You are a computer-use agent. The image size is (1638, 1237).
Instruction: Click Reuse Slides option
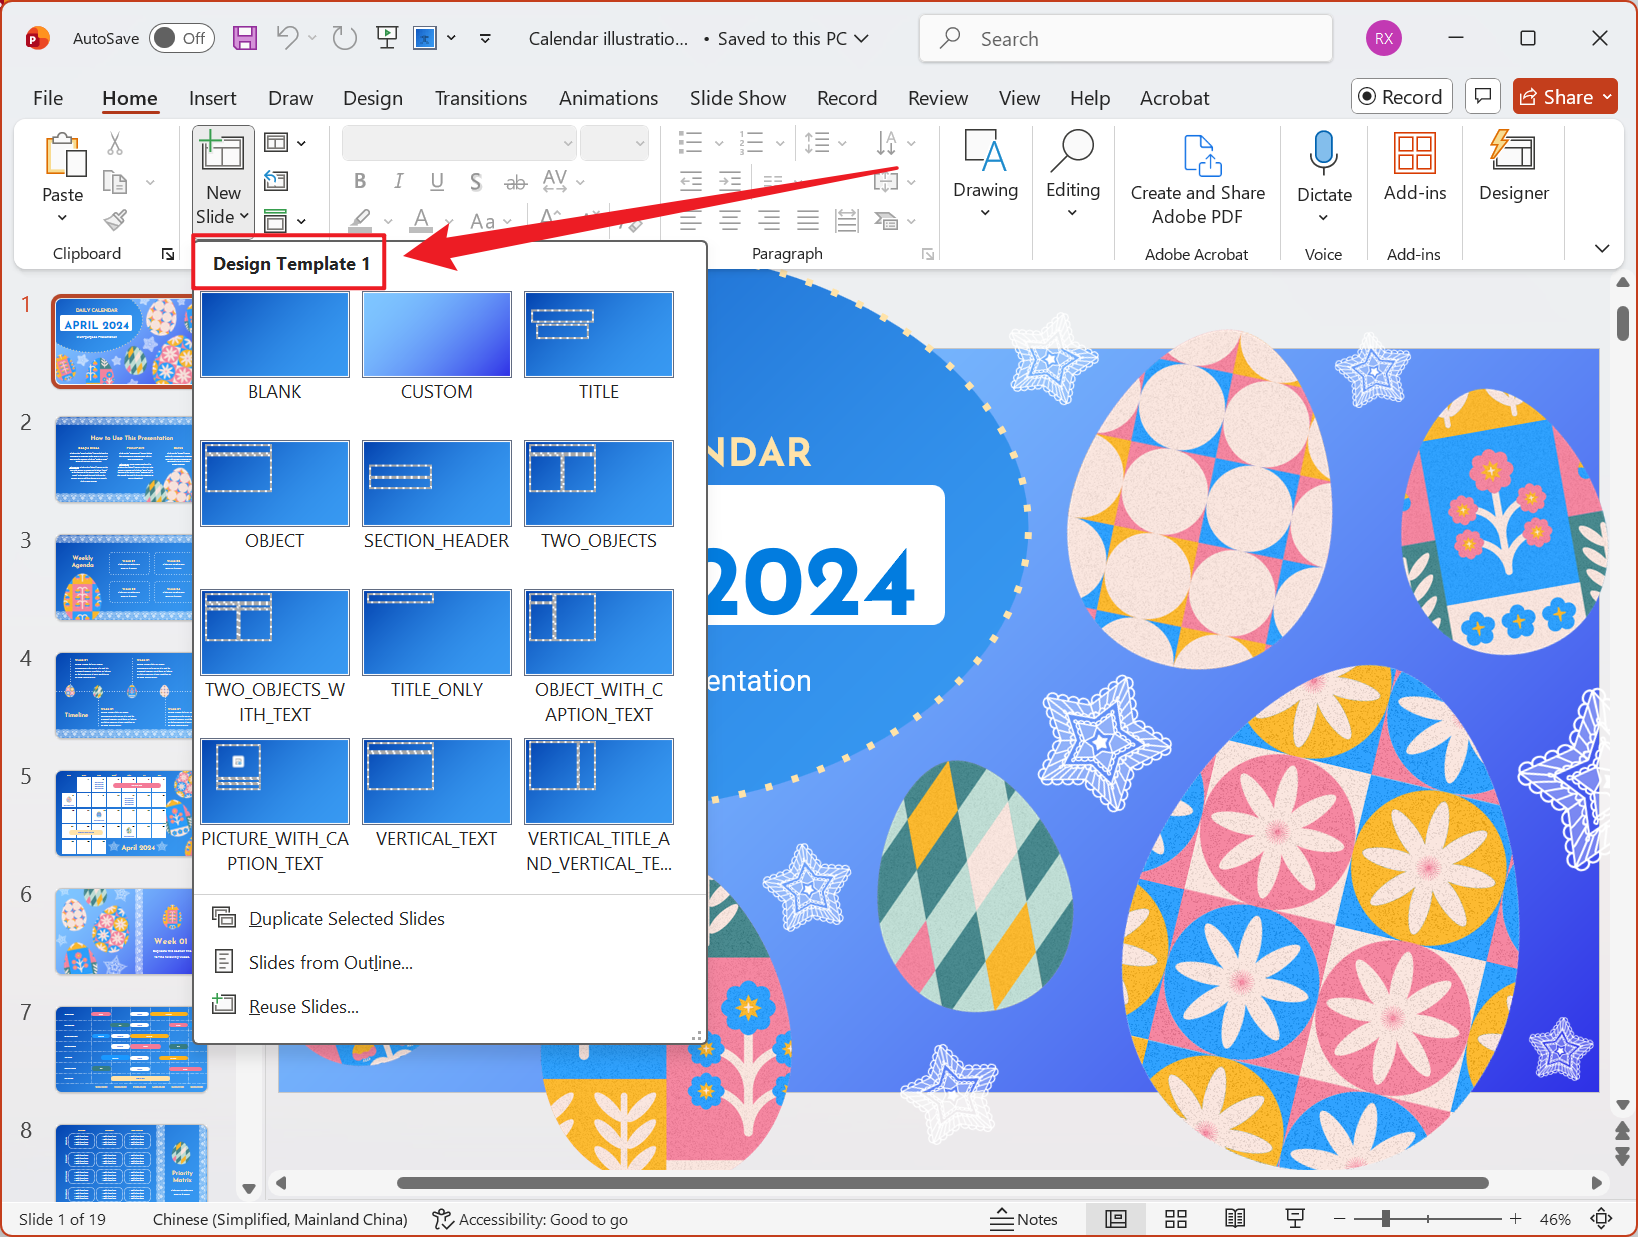[x=303, y=1006]
